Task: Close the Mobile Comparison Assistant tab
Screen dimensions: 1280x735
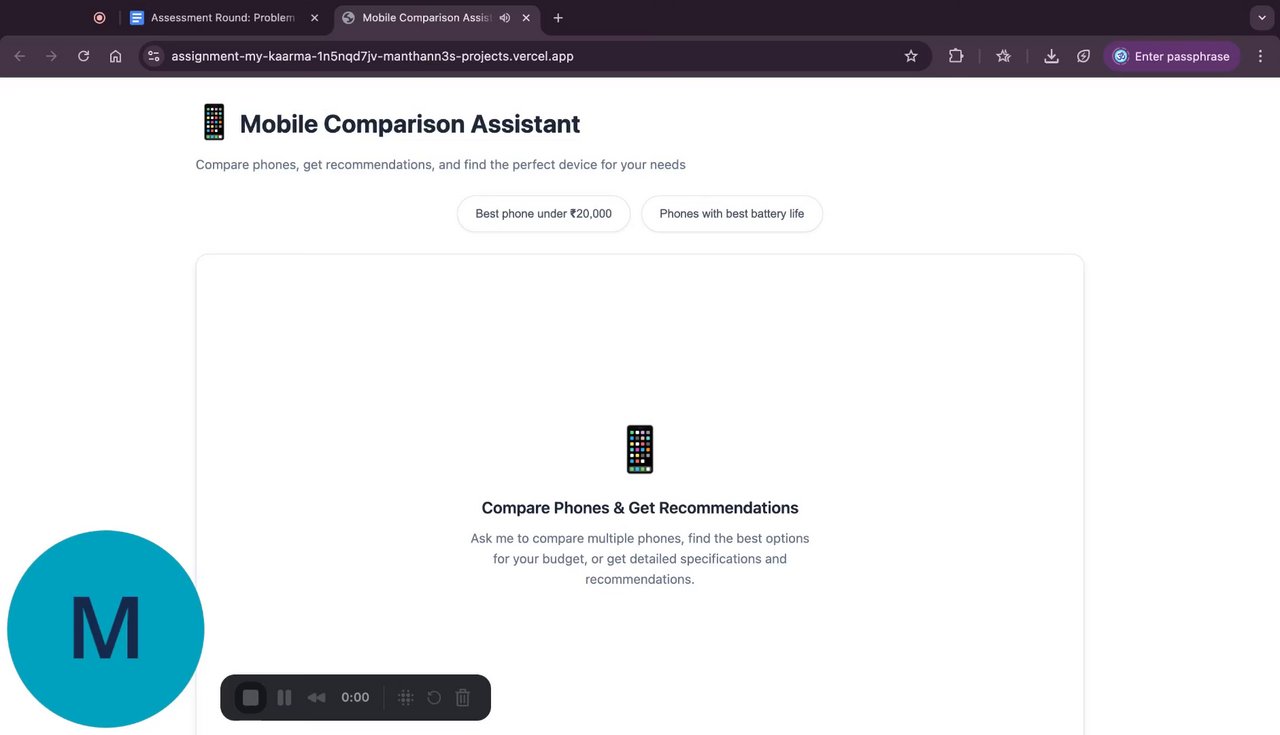Action: pos(526,18)
